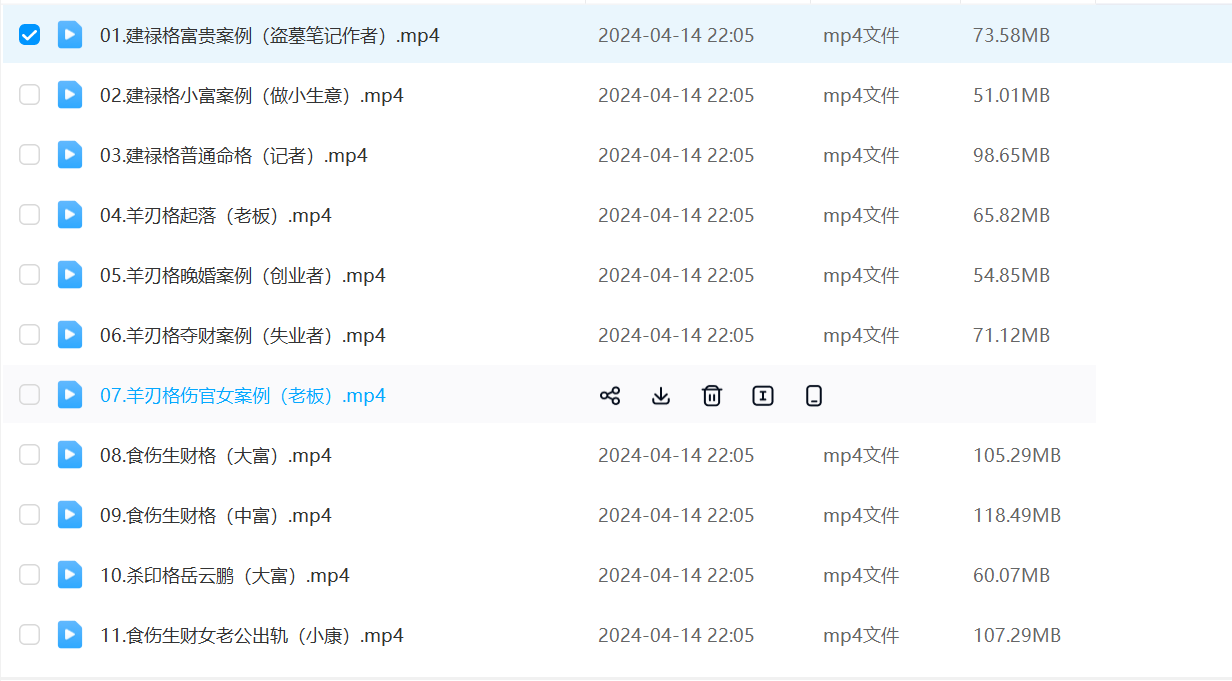Click video file icon for 10.杀印格岳云鹏
The height and width of the screenshot is (681, 1232).
(70, 575)
